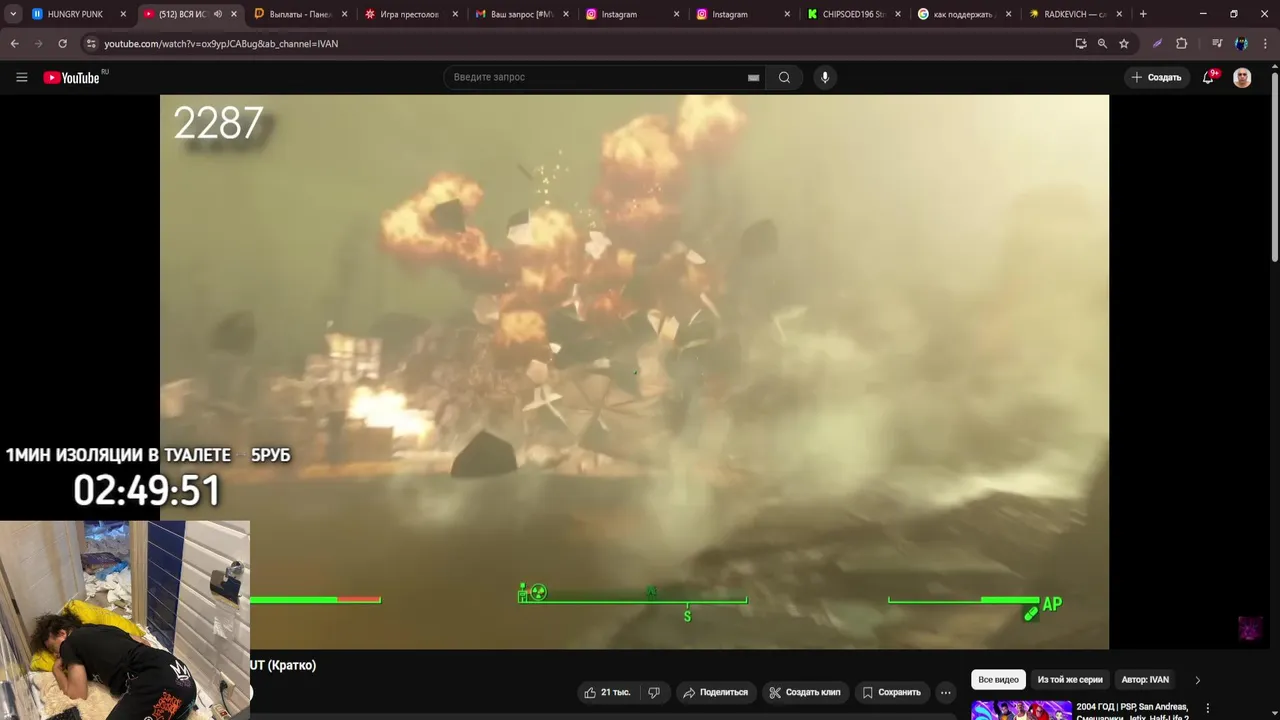This screenshot has height=720, width=1280.
Task: Select the Из той же серии chip
Action: tap(1070, 680)
